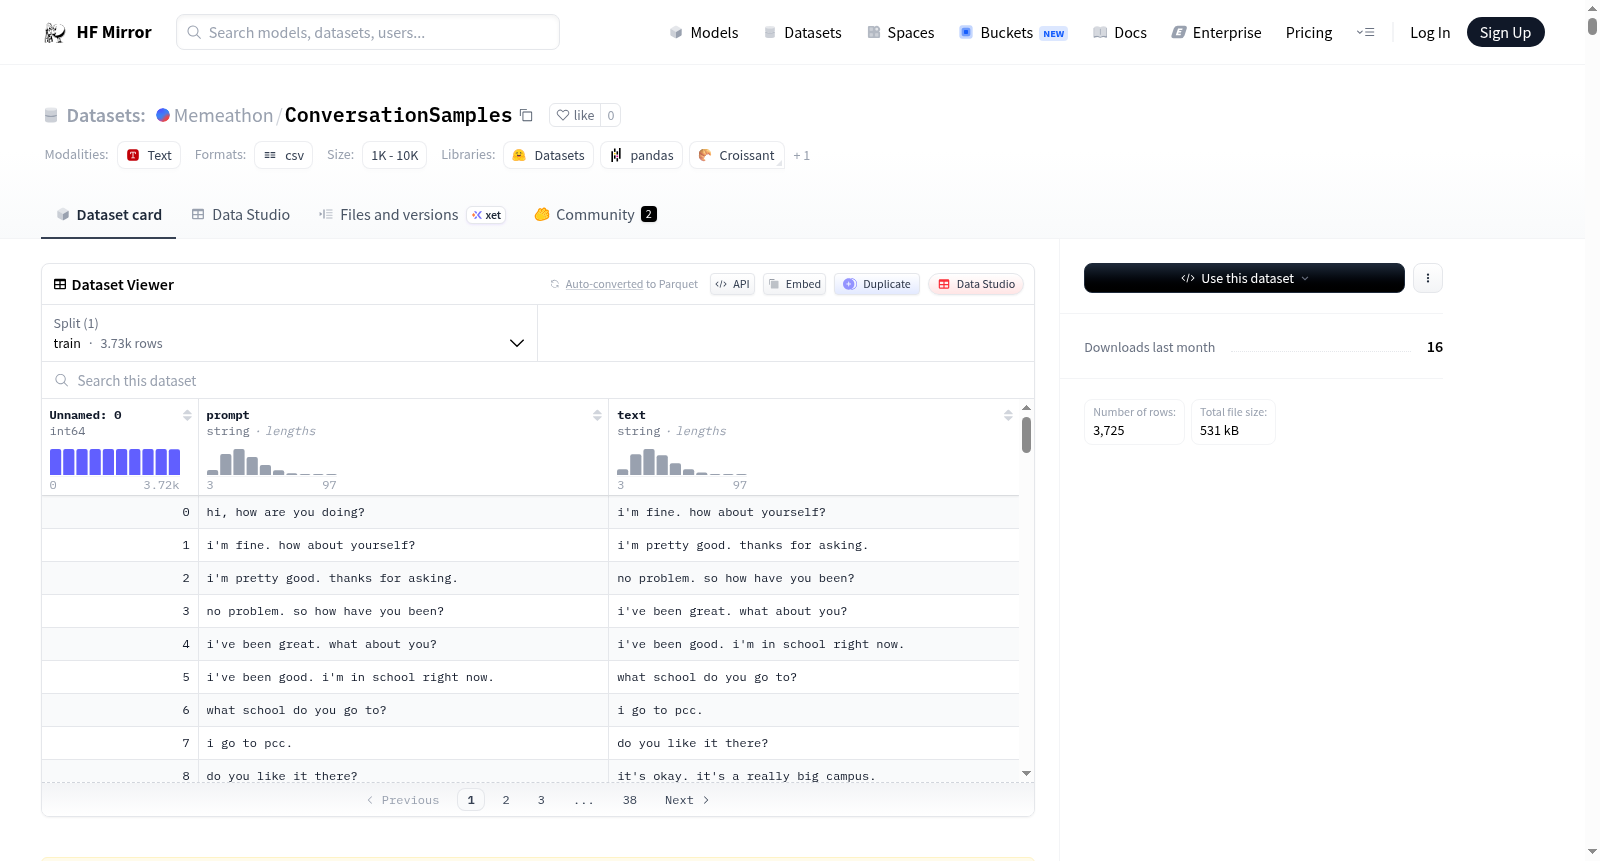Open the Memeathon organization avatar

click(x=163, y=115)
